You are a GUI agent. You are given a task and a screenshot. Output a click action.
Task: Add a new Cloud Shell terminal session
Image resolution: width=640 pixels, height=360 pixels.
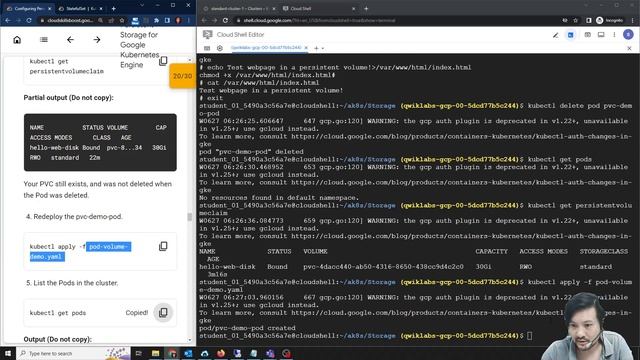(316, 48)
